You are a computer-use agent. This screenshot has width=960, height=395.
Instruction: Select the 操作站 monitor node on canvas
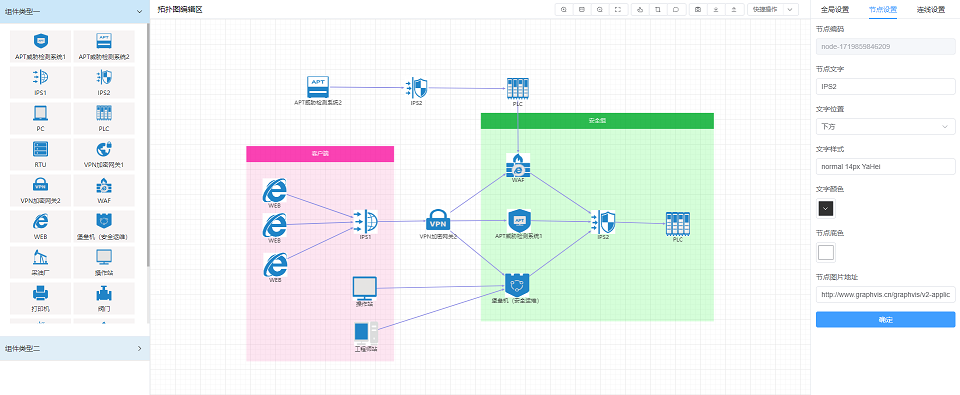(364, 288)
